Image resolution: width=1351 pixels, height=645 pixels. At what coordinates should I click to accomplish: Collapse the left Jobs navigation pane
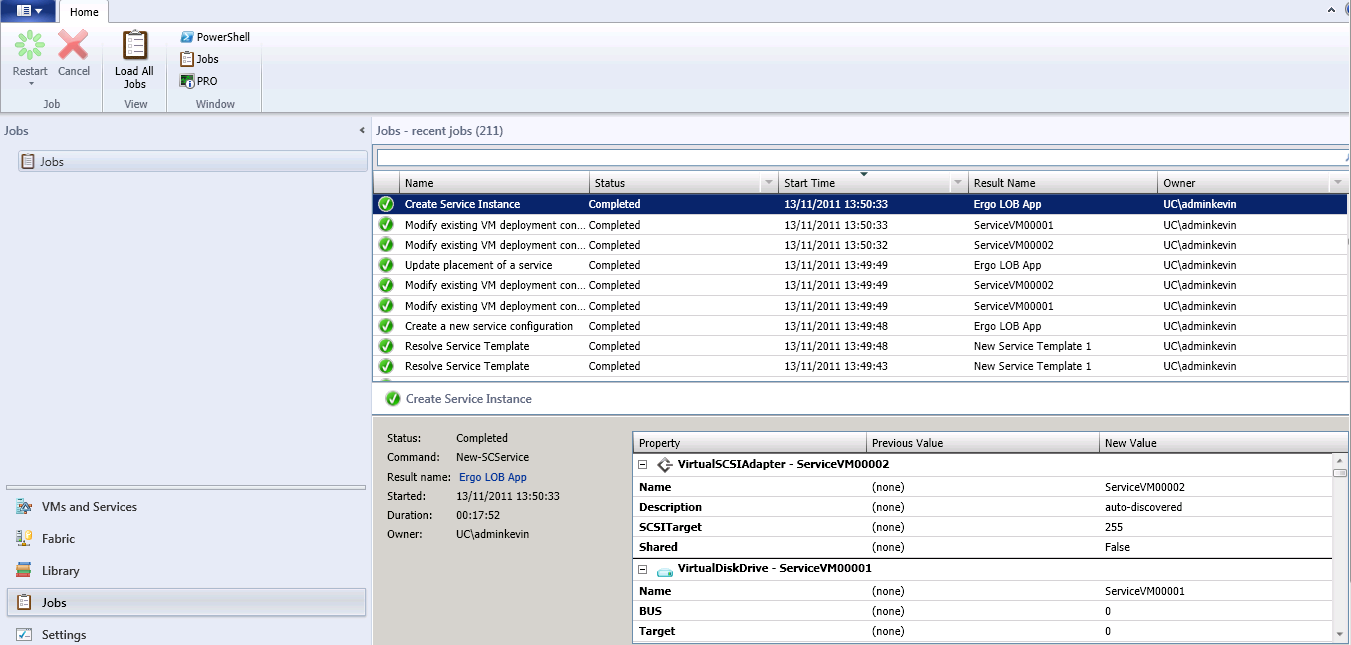[x=361, y=130]
